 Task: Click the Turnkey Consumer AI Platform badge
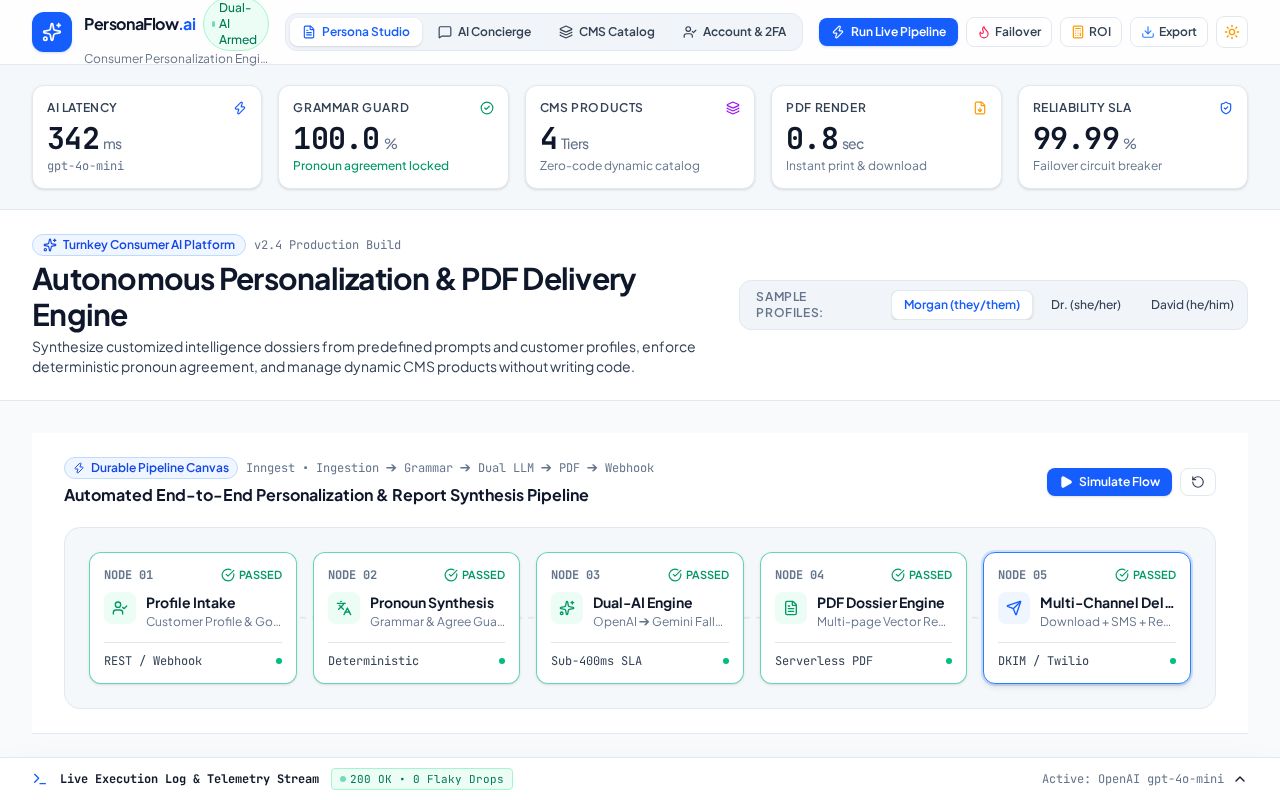(x=139, y=245)
